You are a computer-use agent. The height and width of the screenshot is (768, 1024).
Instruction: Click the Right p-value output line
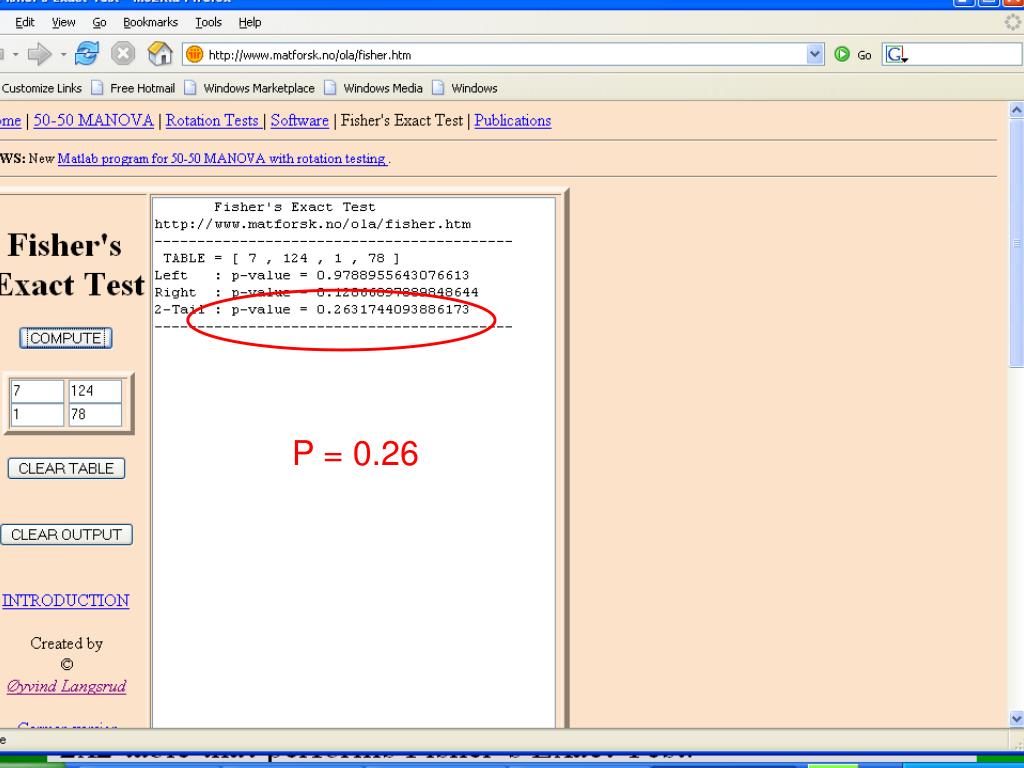pyautogui.click(x=317, y=293)
